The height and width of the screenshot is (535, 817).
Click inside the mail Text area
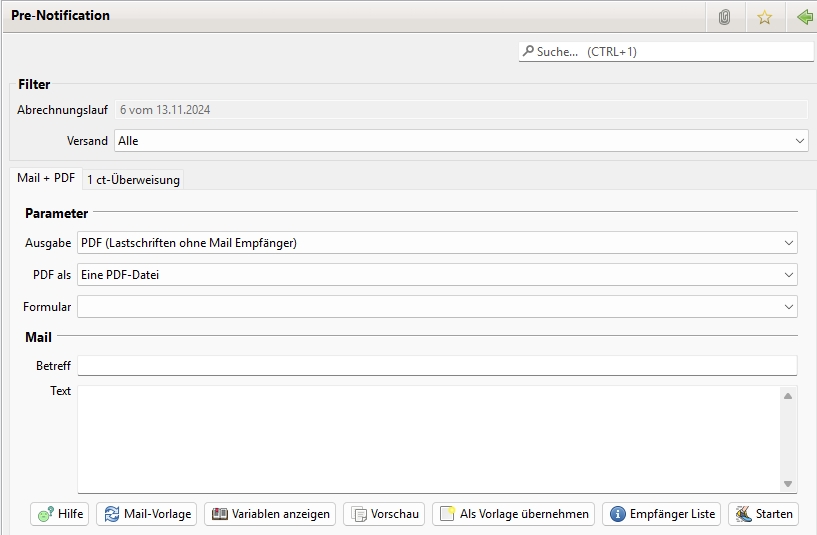428,438
